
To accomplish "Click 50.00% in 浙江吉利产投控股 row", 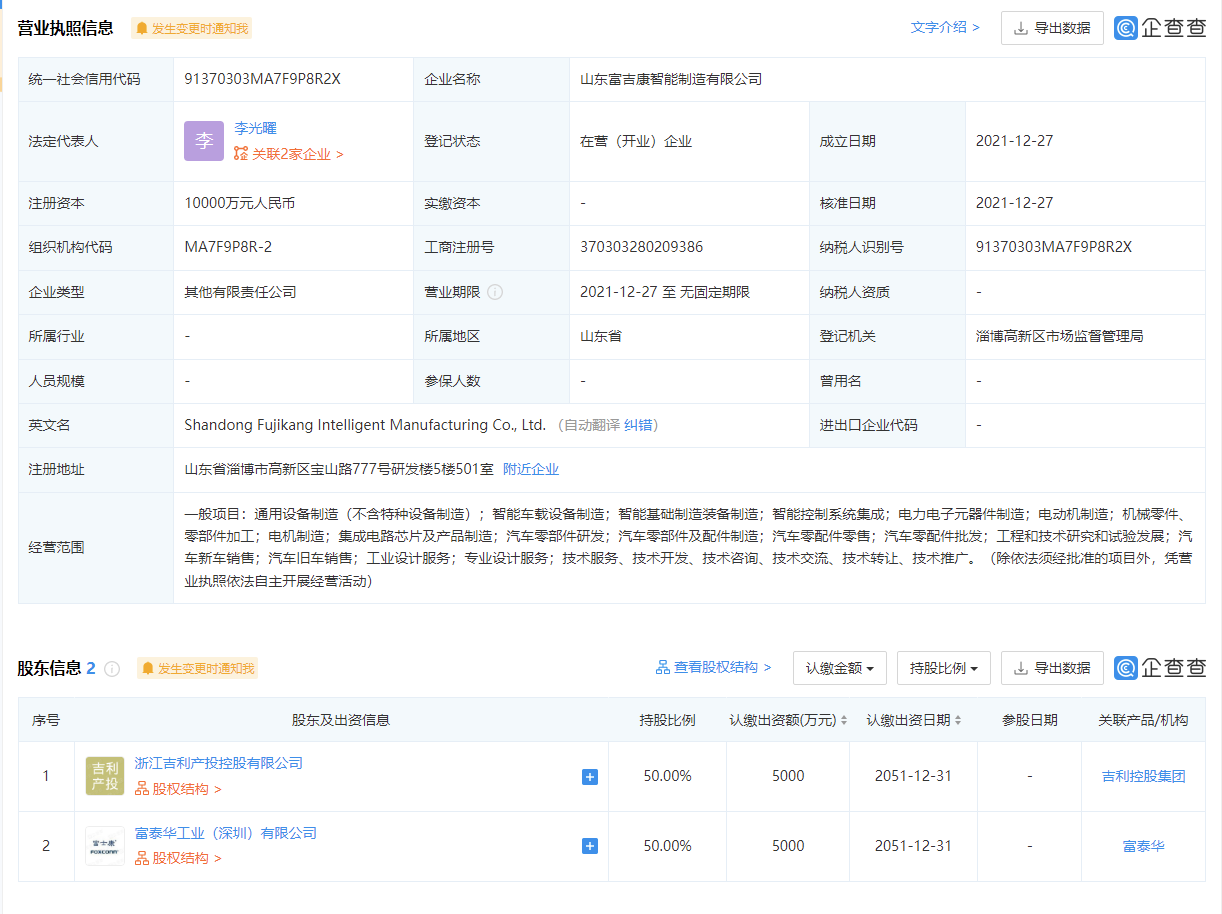I will point(667,776).
